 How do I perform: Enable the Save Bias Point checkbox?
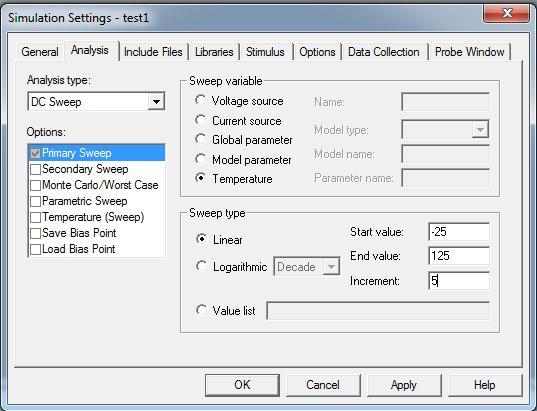(x=35, y=234)
